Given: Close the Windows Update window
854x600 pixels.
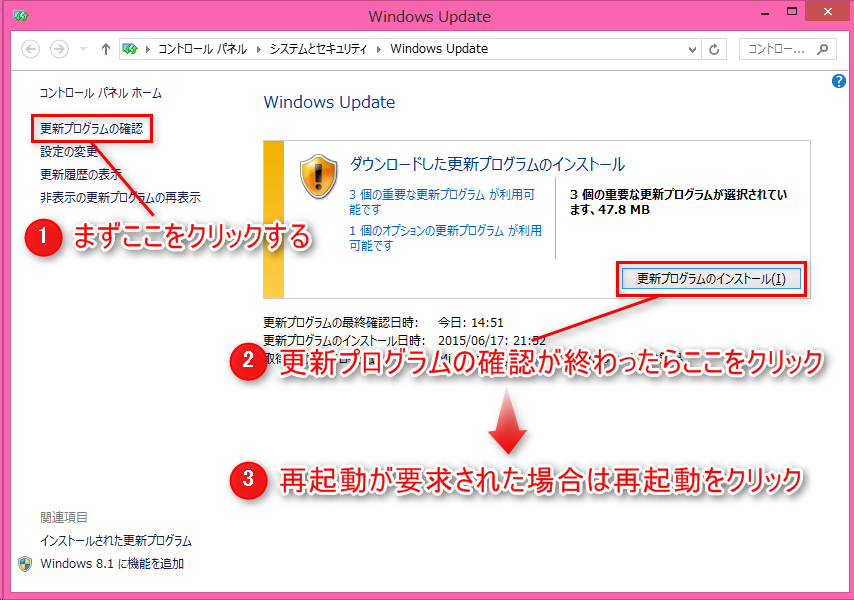Looking at the screenshot, I should (x=828, y=11).
